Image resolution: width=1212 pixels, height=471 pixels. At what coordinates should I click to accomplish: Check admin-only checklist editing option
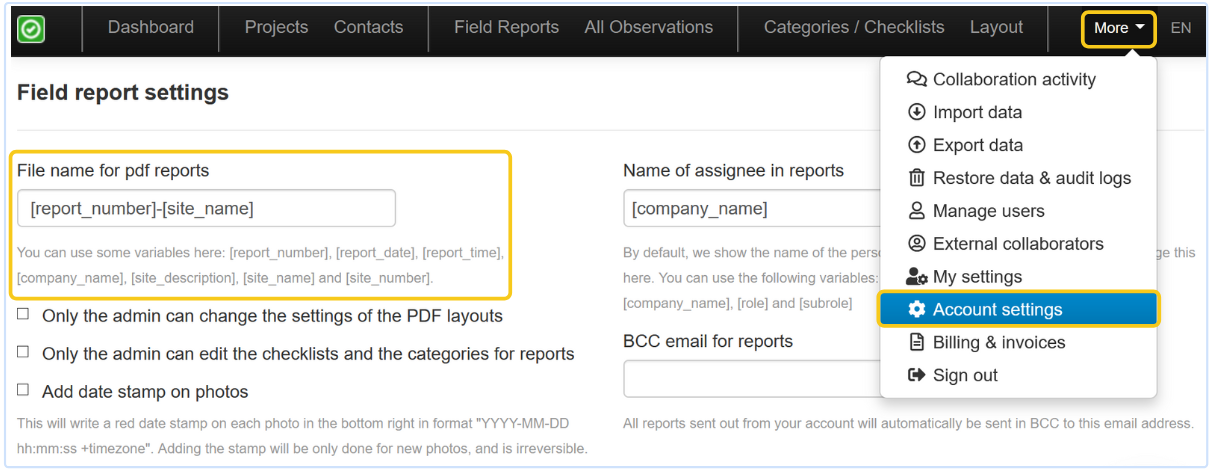pyautogui.click(x=23, y=353)
